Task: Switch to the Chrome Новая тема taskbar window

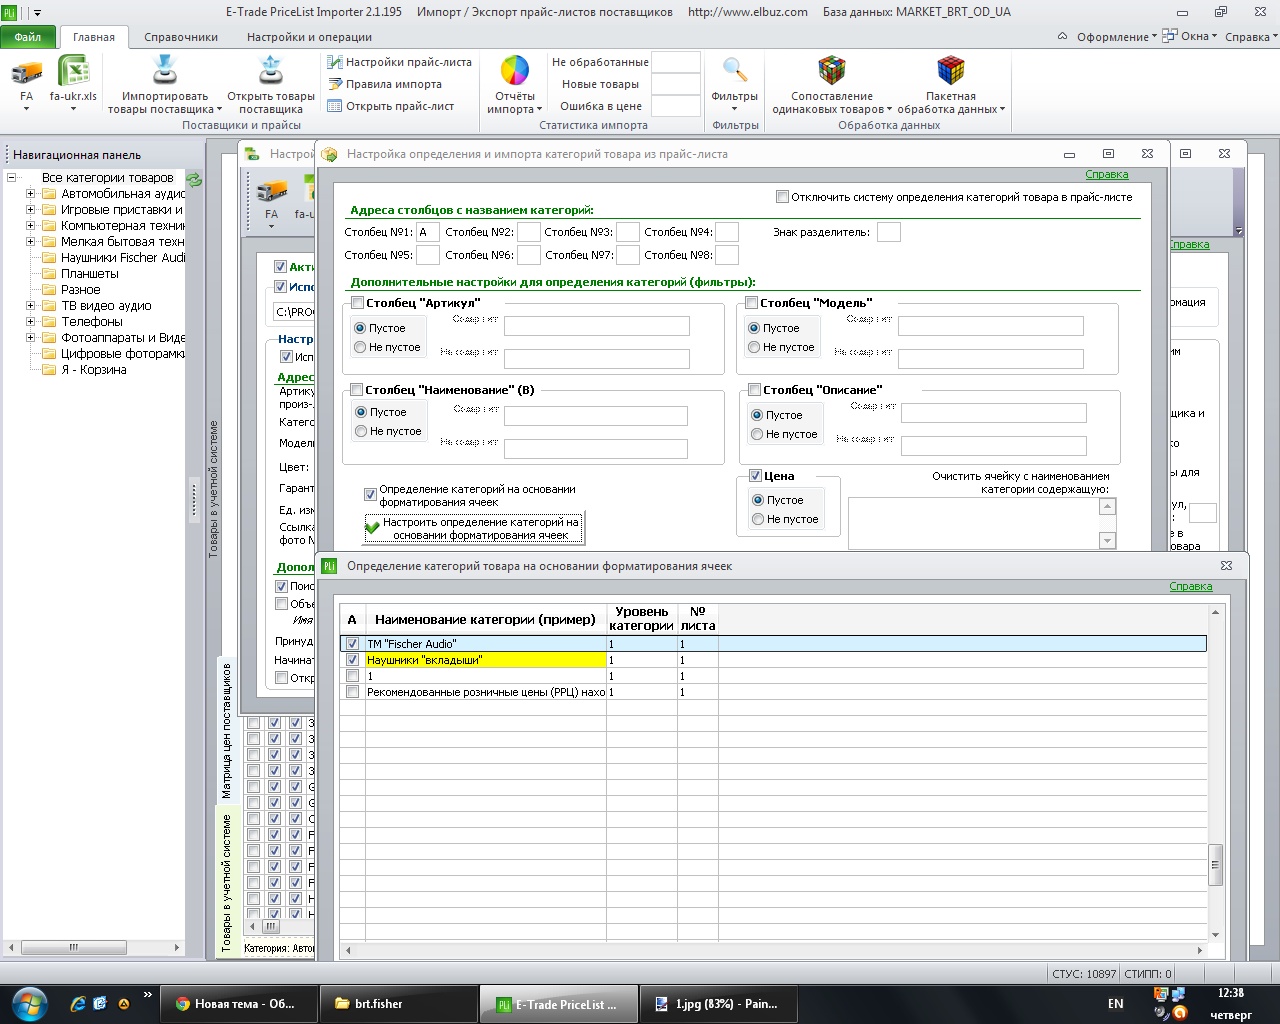Action: tap(237, 1004)
